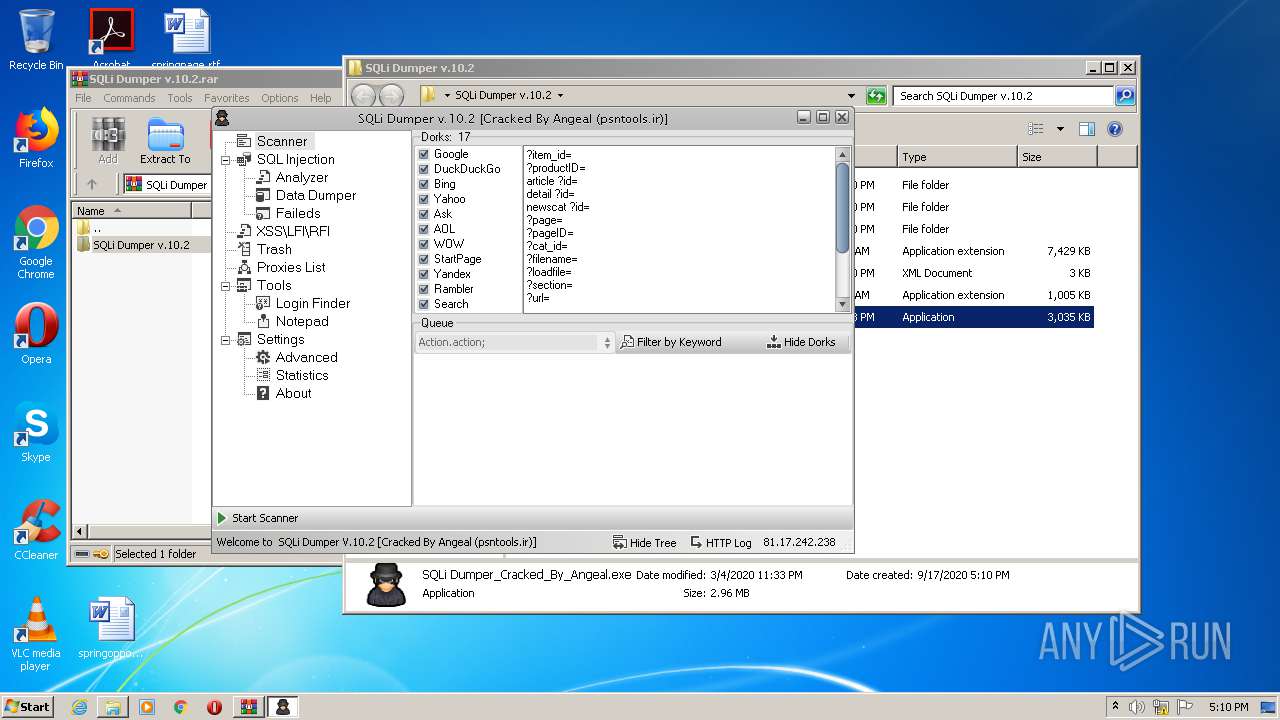Open WinRAR File menu
The width and height of the screenshot is (1280, 720).
tap(83, 98)
